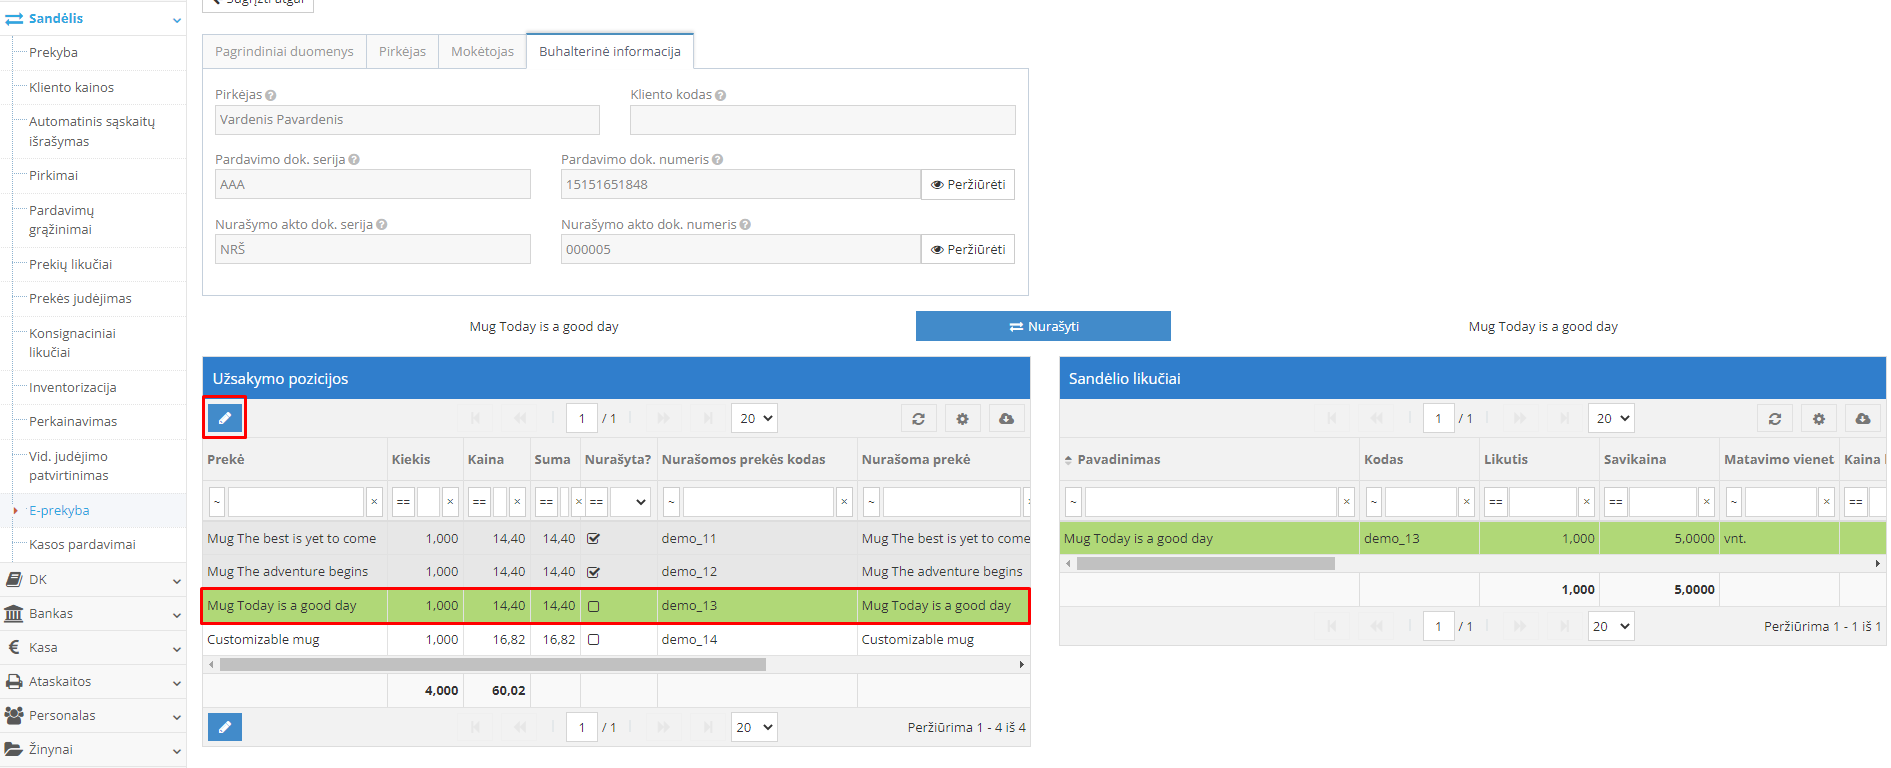The image size is (1891, 768).
Task: Click the bottom edit pencil icon below the table
Action: (225, 727)
